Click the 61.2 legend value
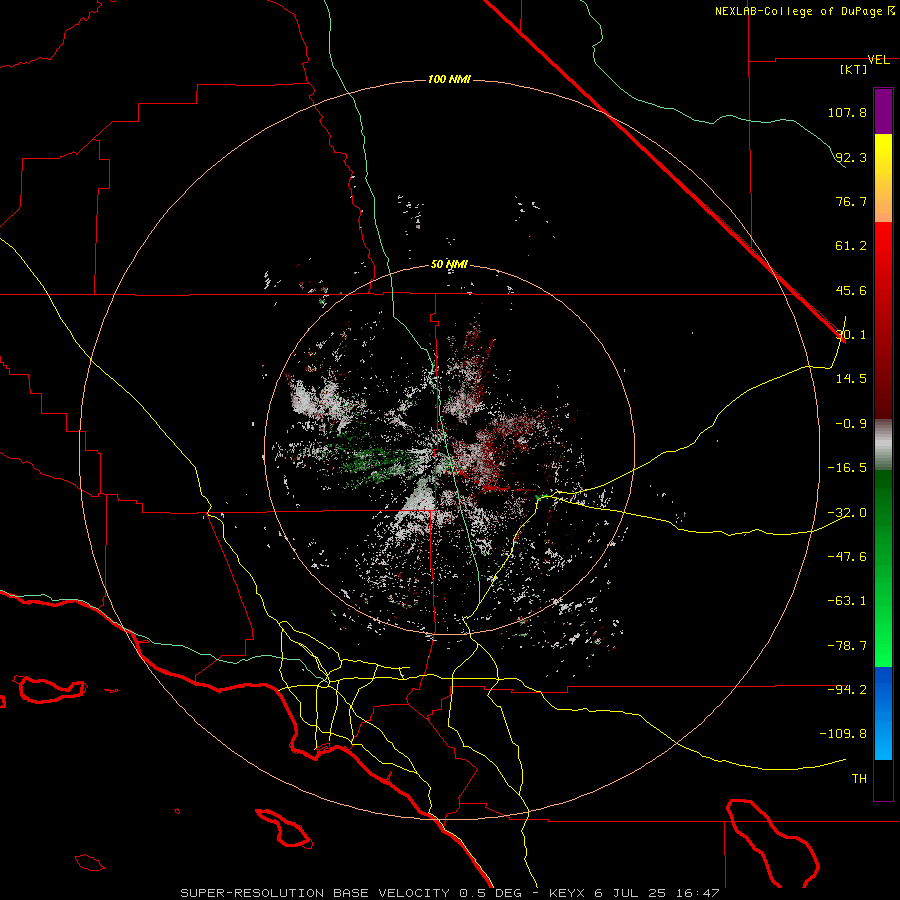The width and height of the screenshot is (900, 900). (851, 246)
